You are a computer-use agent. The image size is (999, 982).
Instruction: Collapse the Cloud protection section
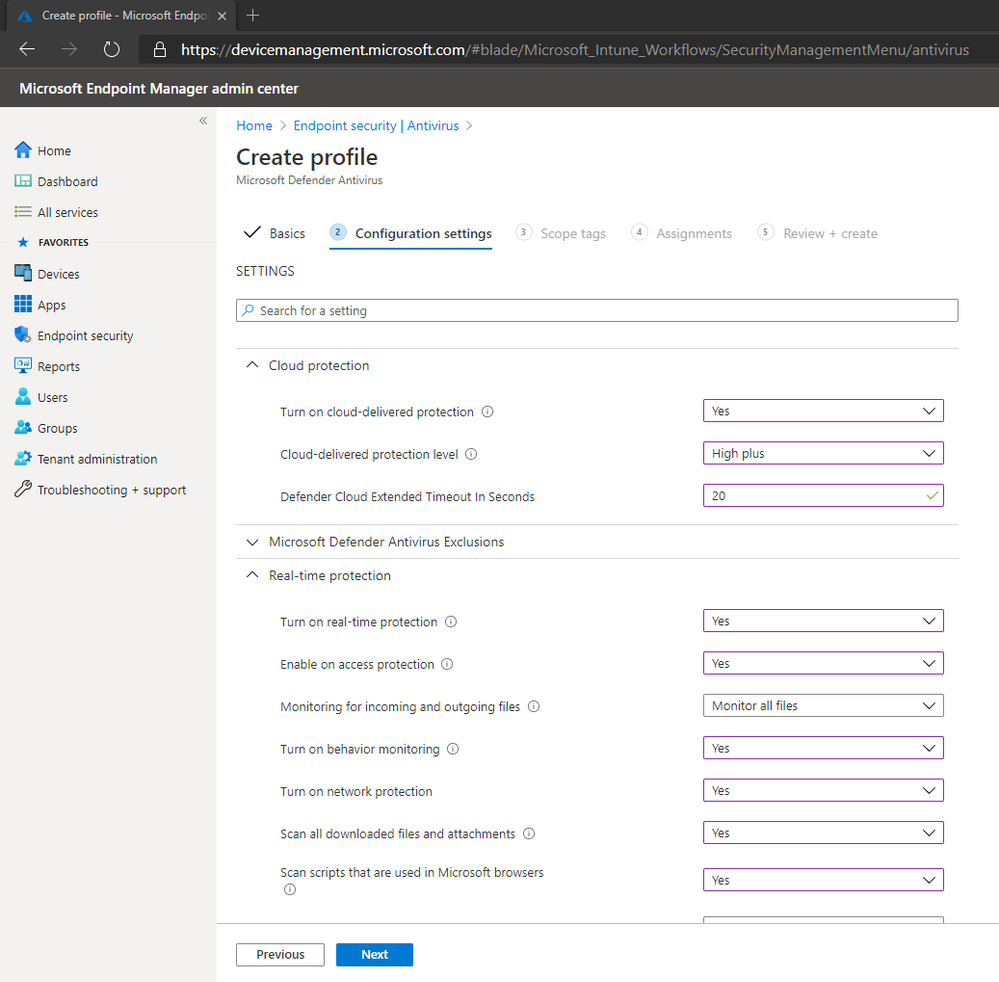click(252, 365)
